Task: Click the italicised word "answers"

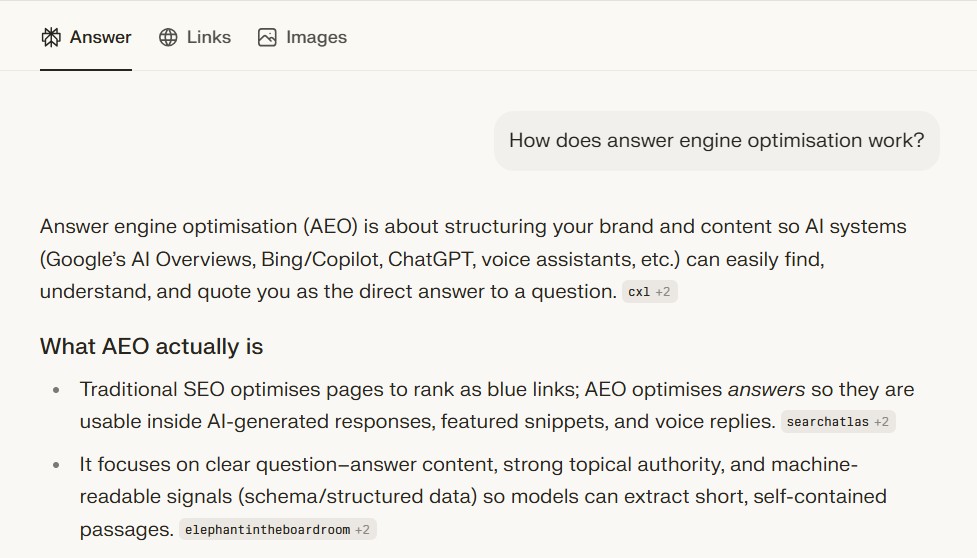Action: click(766, 389)
